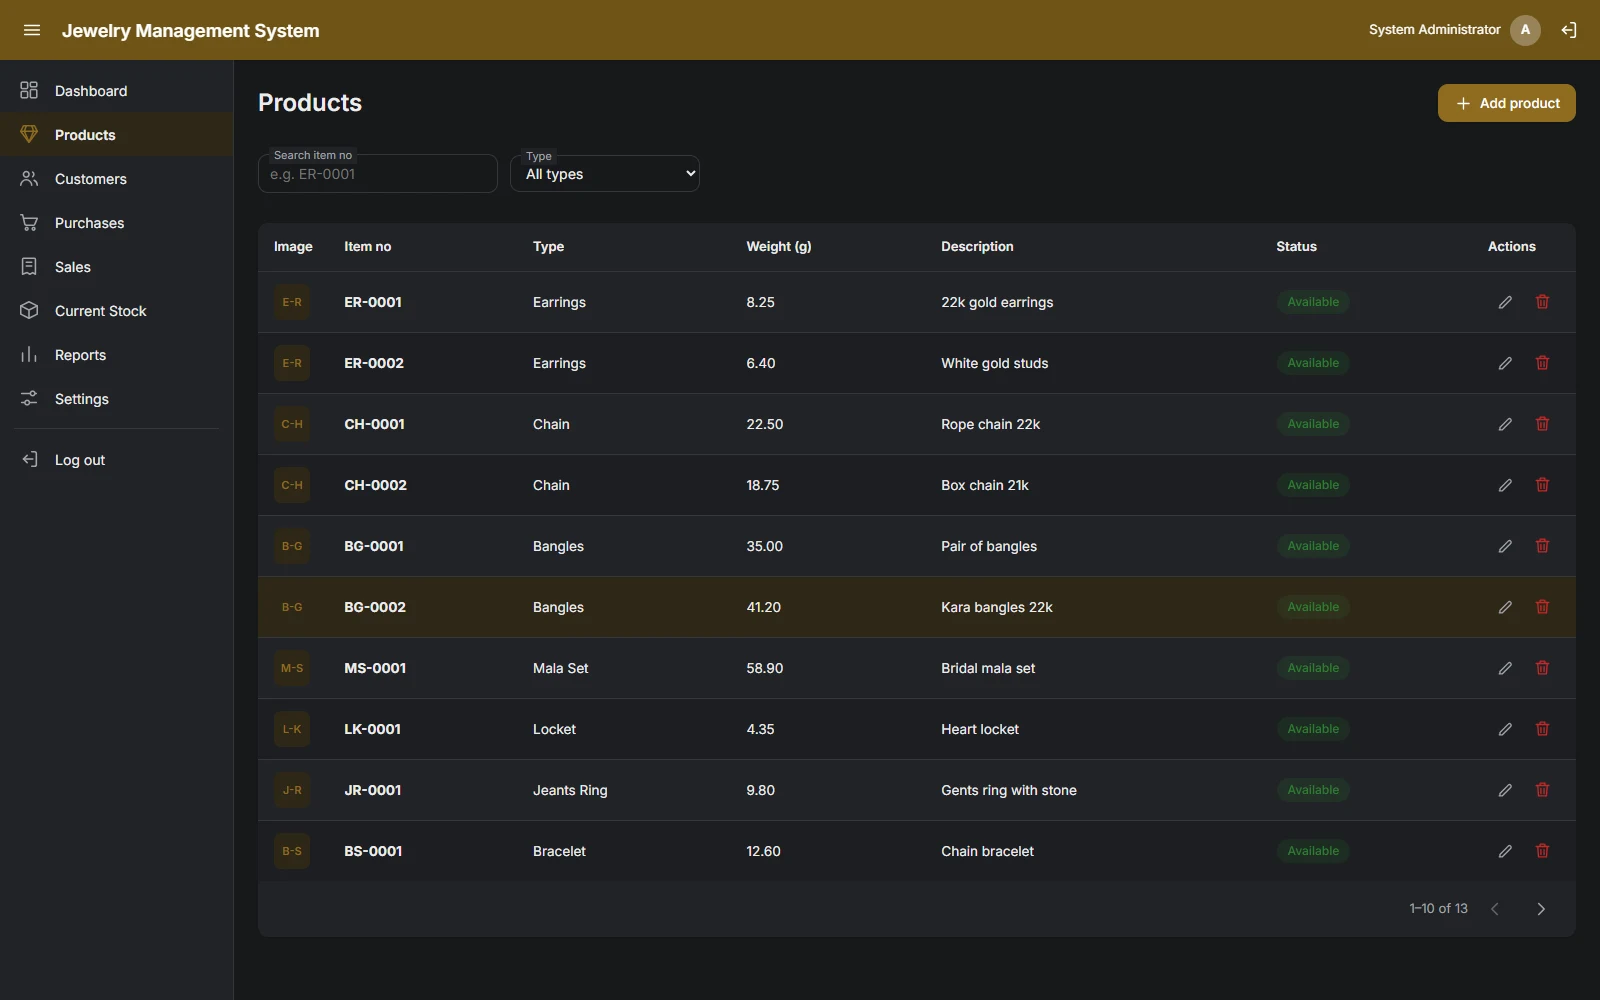This screenshot has height=1000, width=1600.
Task: Delete product LK-0001 with trash icon
Action: (x=1543, y=729)
